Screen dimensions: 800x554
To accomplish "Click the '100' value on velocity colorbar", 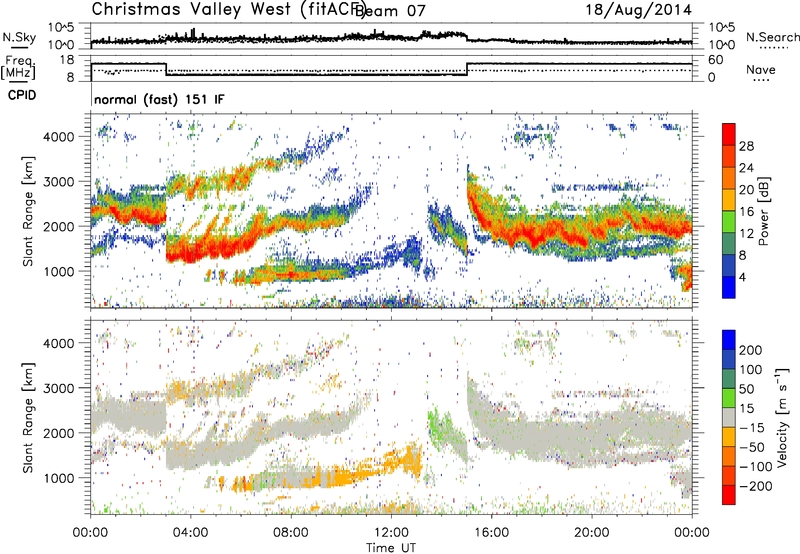I will (x=751, y=369).
